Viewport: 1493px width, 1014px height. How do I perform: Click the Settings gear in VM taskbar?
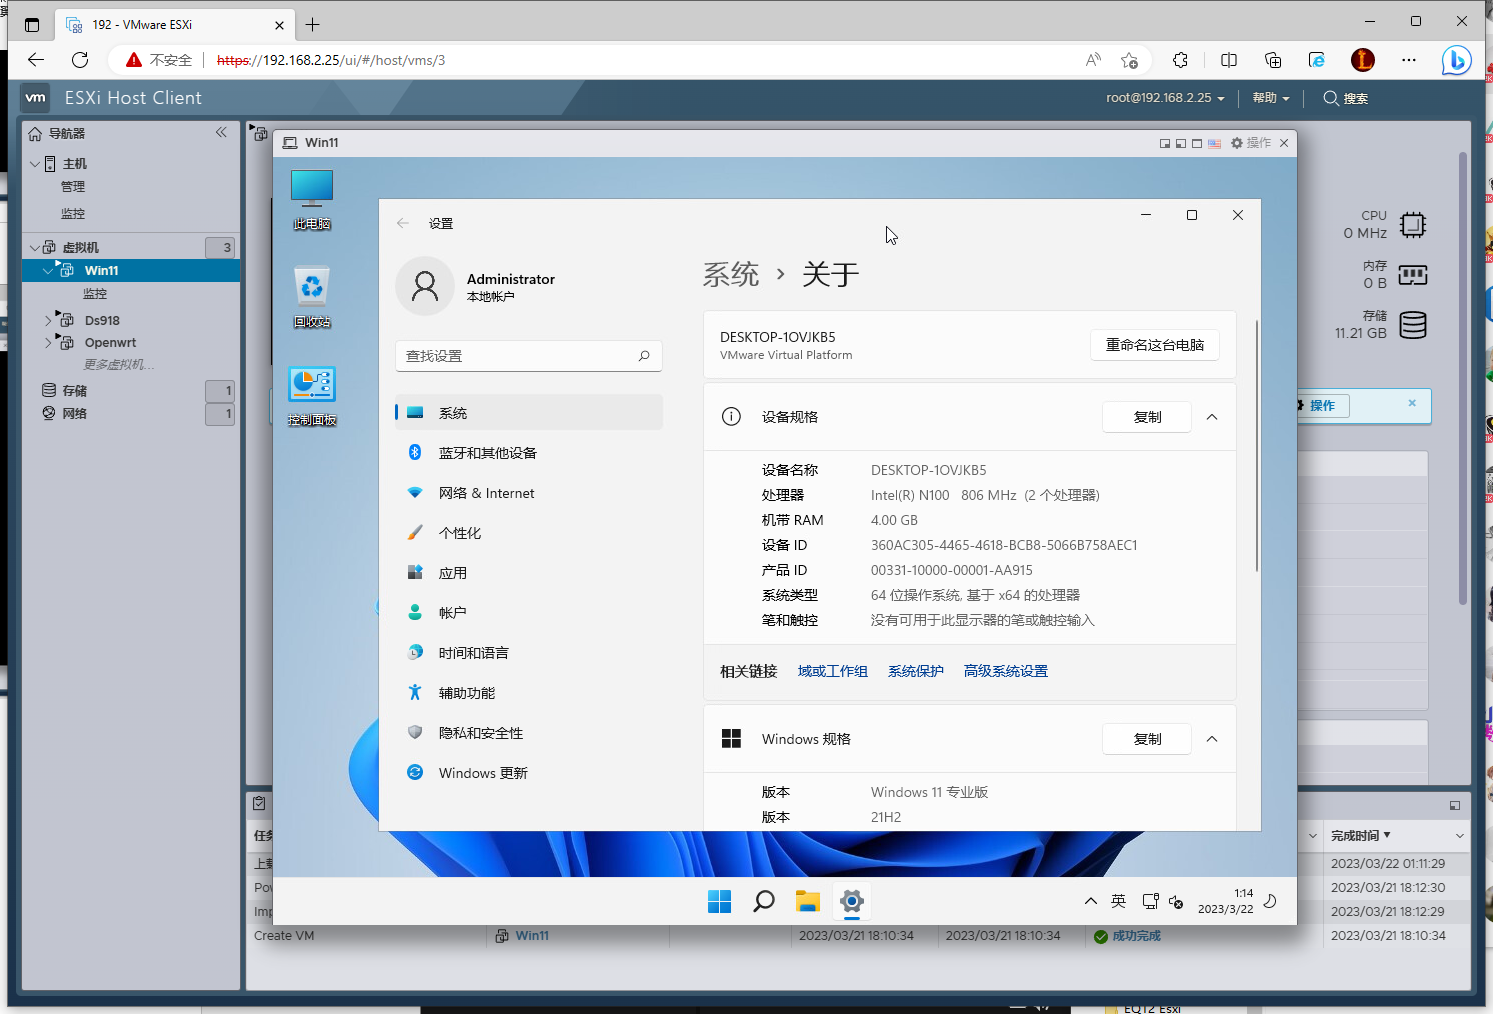851,902
